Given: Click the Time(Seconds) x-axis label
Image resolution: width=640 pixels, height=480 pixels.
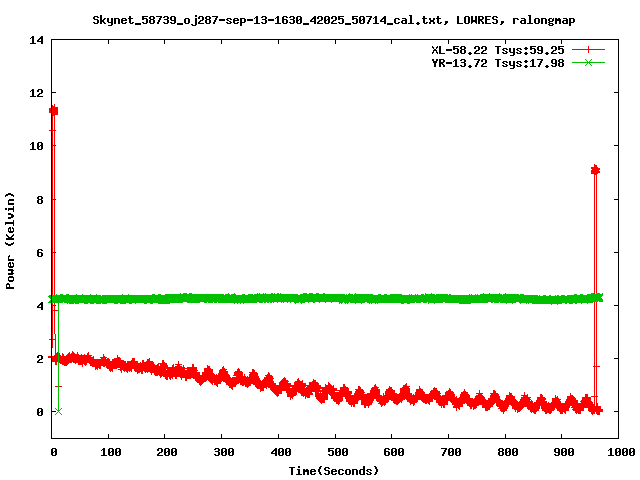Looking at the screenshot, I should [333, 471].
